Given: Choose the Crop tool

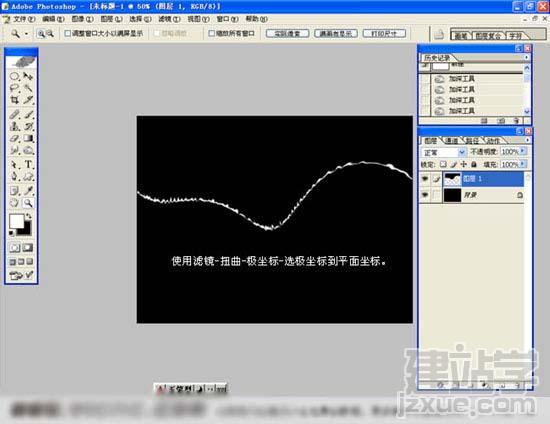Looking at the screenshot, I should pyautogui.click(x=14, y=100).
